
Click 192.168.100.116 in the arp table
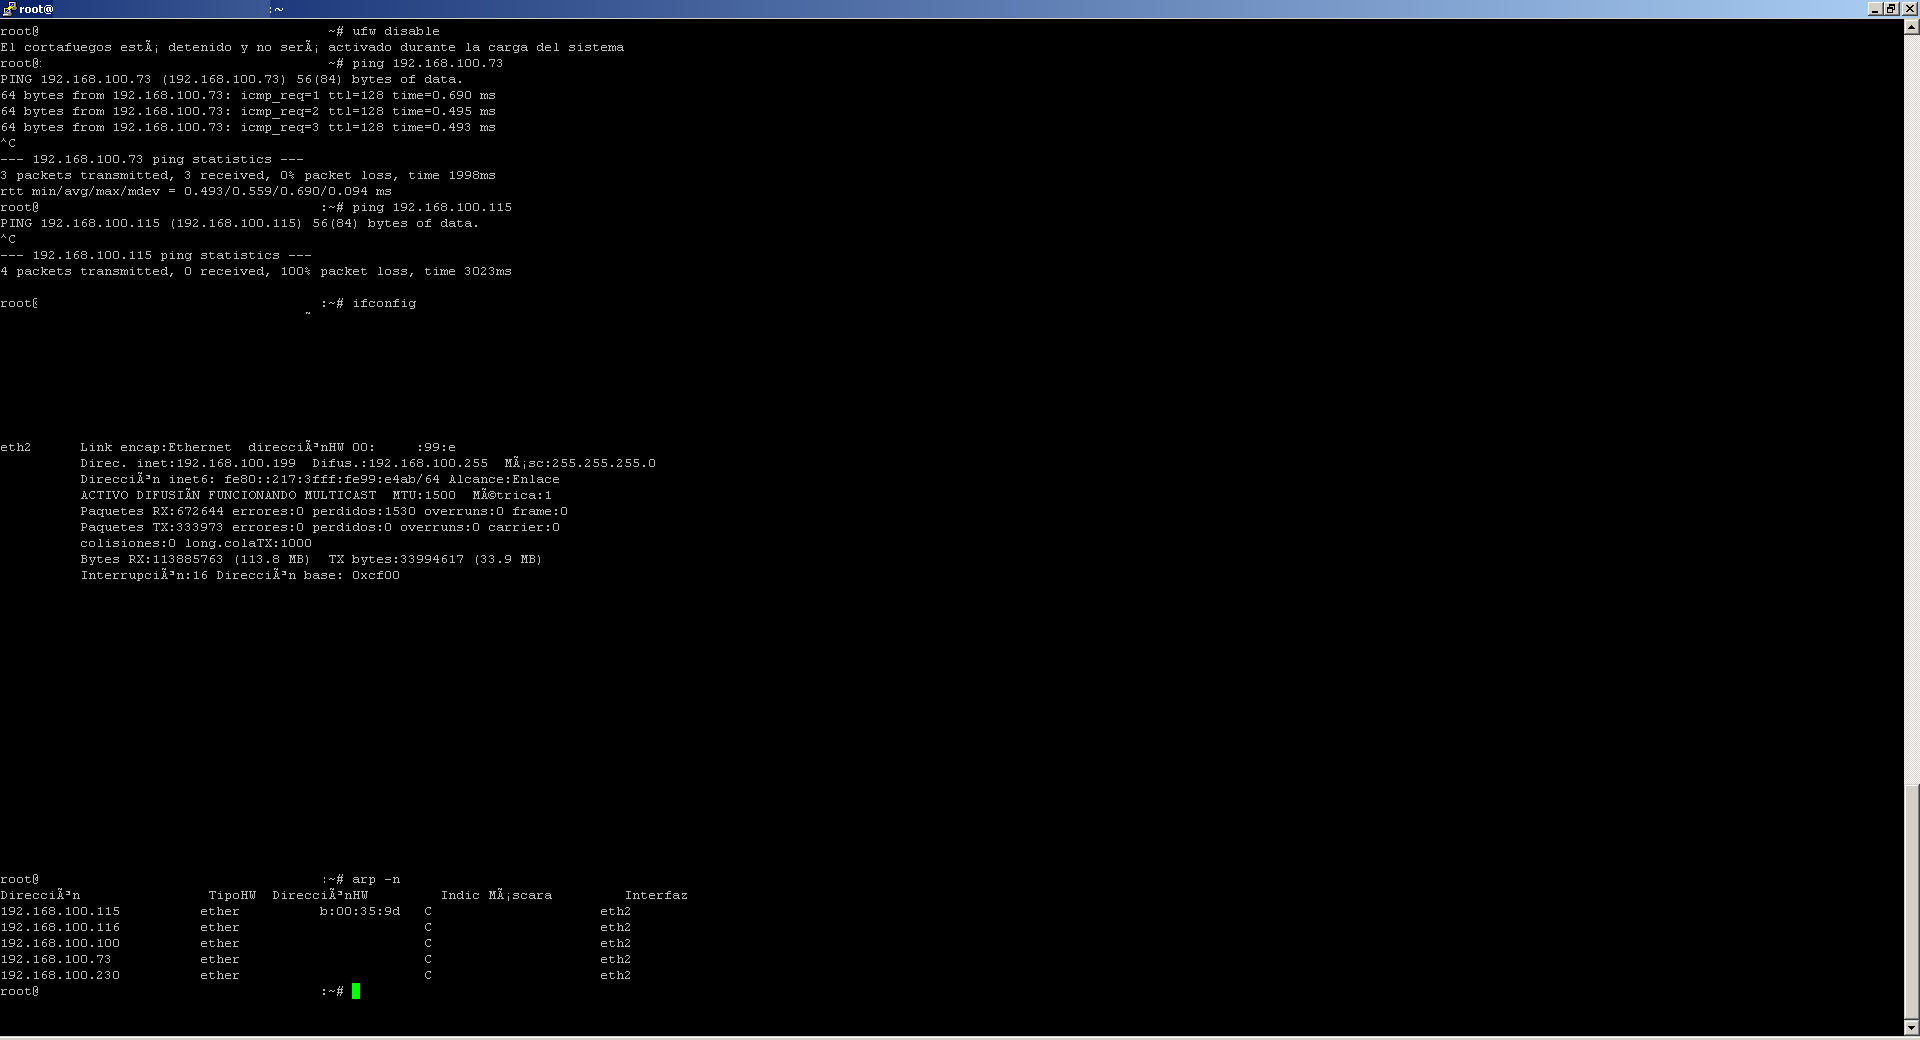pyautogui.click(x=60, y=927)
